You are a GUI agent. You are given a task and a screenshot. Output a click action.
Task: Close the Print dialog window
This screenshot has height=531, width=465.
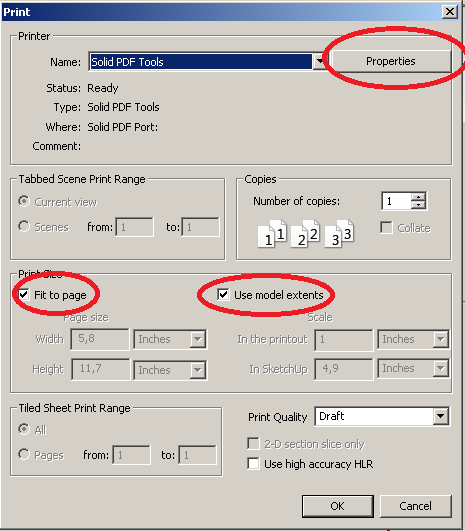(x=450, y=12)
